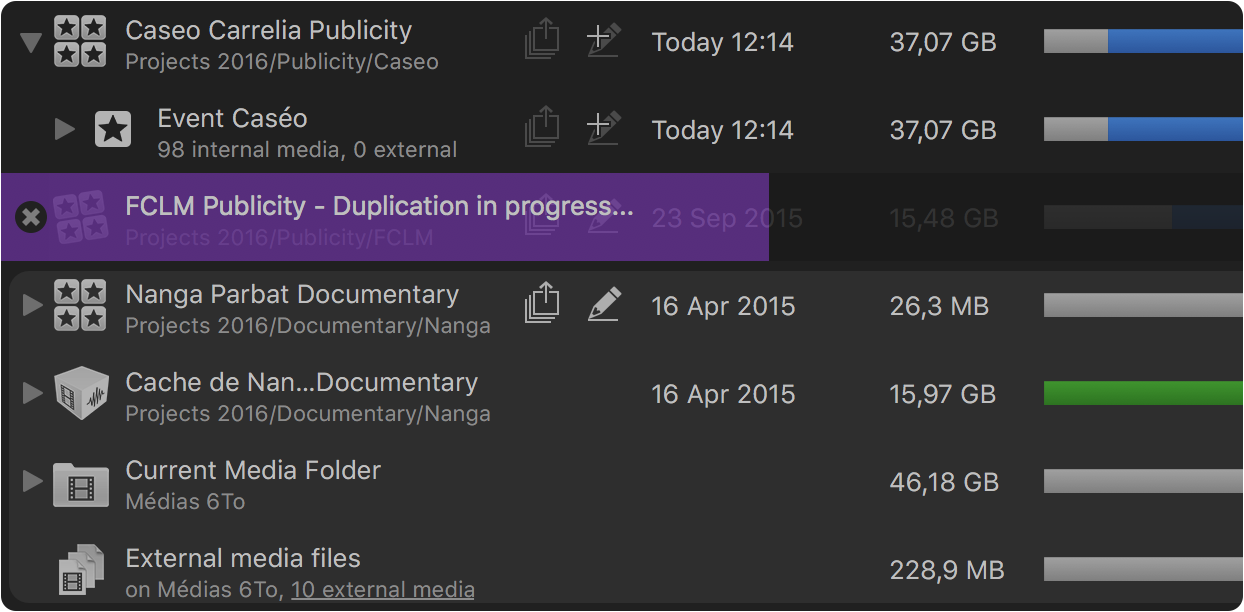Click the rename pencil icon for Event Caséo

tap(603, 128)
